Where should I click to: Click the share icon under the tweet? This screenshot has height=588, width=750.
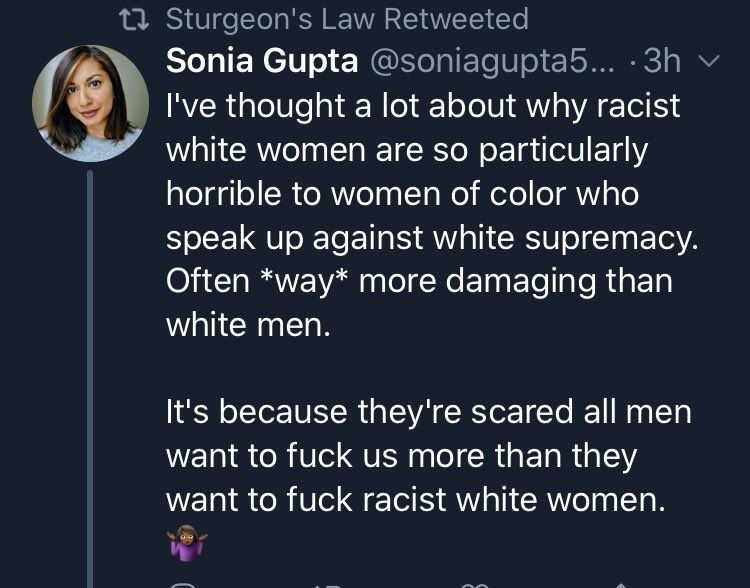pyautogui.click(x=621, y=583)
